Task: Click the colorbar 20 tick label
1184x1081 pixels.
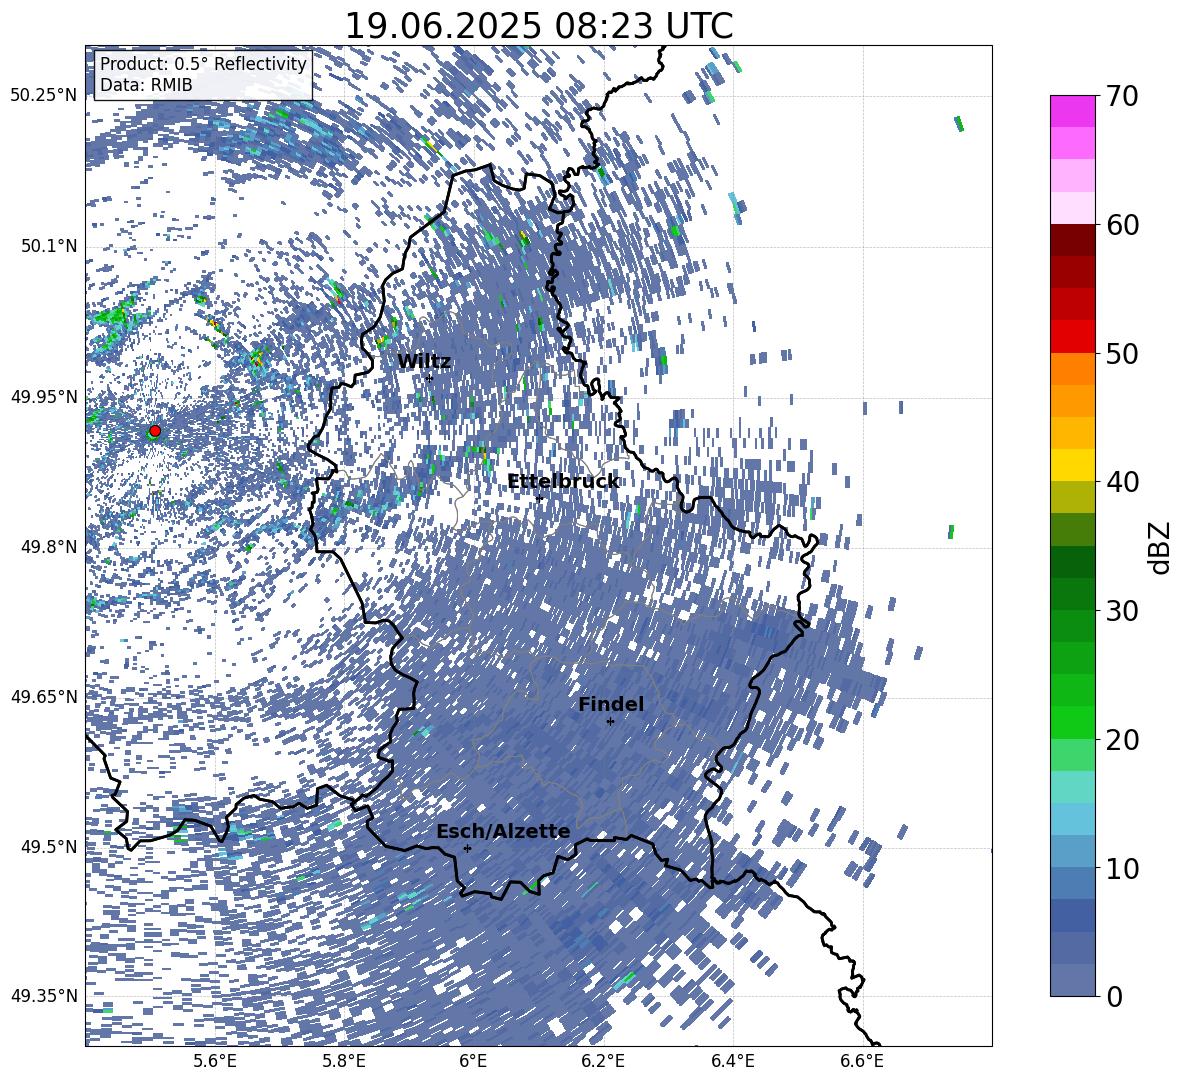Action: (1123, 739)
